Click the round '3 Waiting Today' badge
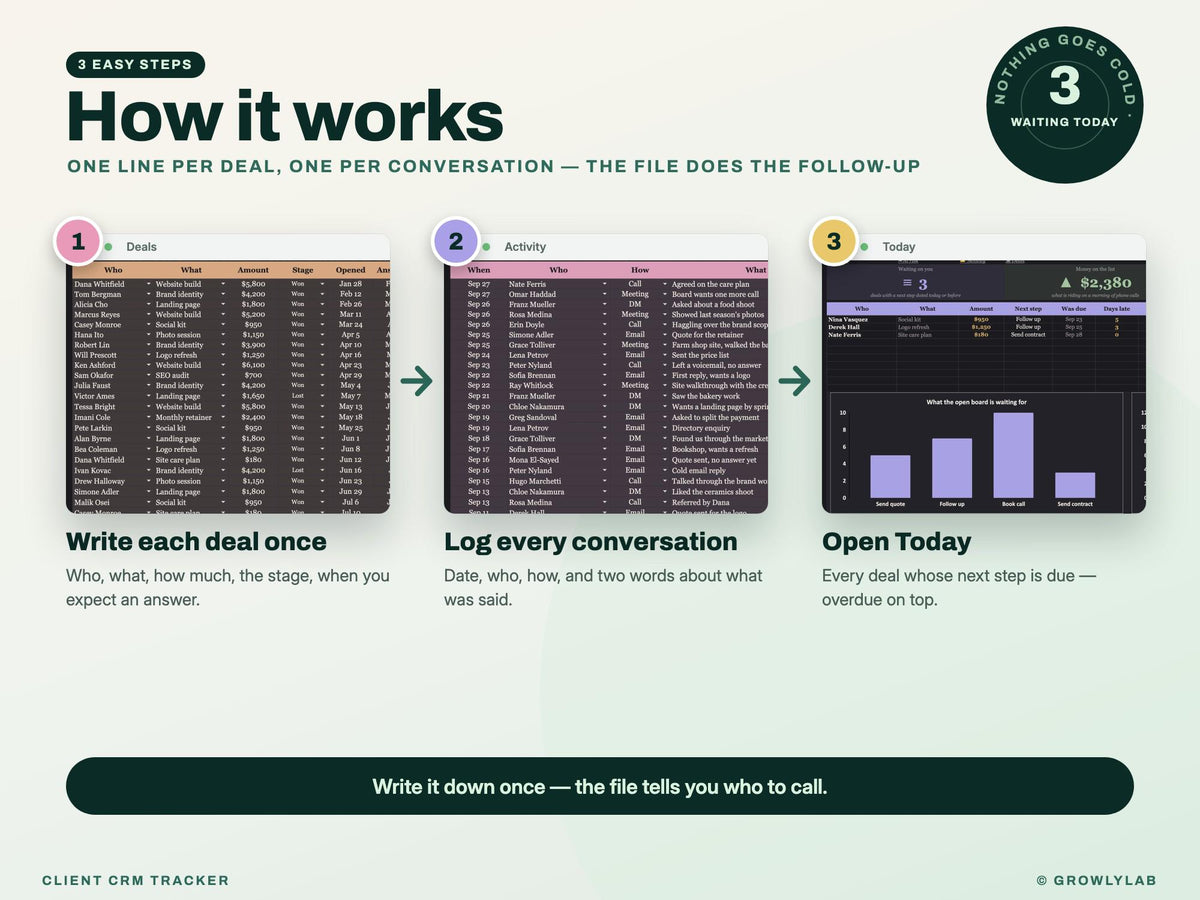 (1065, 105)
